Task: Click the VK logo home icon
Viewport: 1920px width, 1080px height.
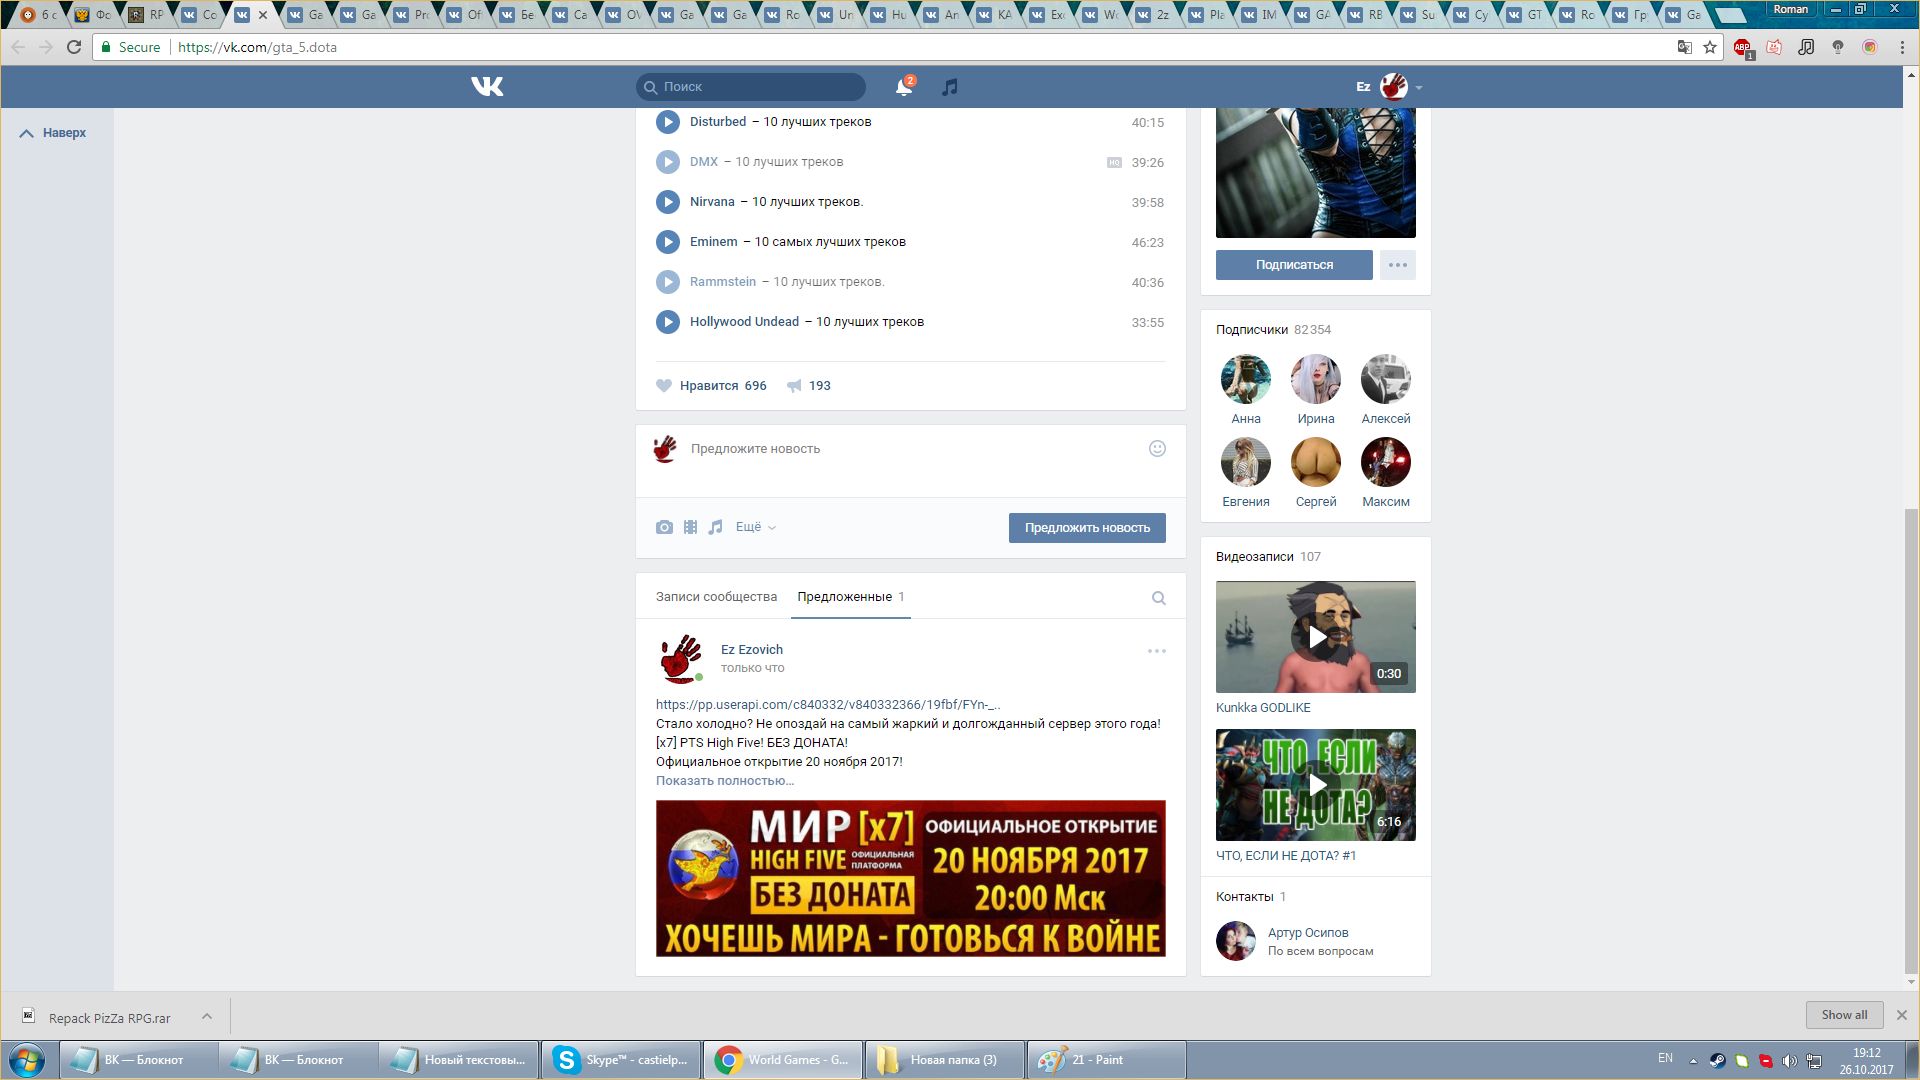Action: tap(487, 87)
